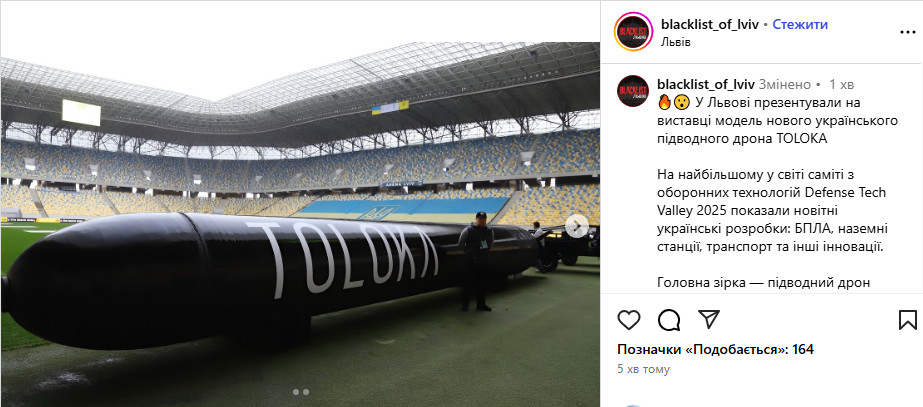Open caption author's small avatar

(633, 91)
